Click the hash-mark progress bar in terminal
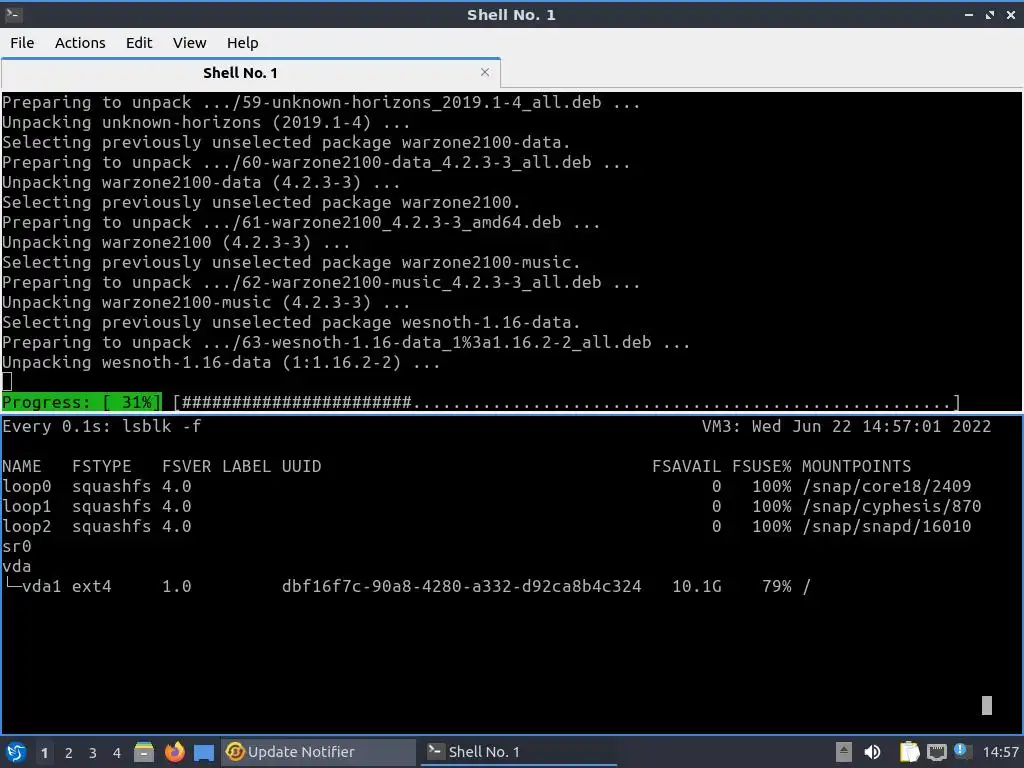Viewport: 1024px width, 768px height. (x=567, y=402)
